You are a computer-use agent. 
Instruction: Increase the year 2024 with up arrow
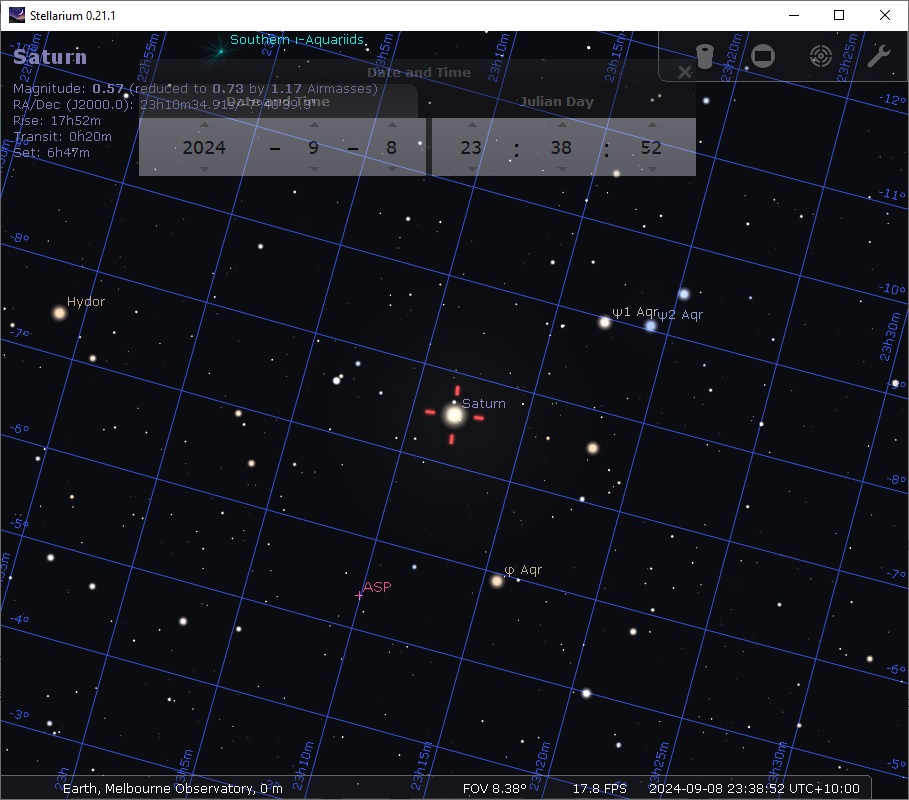tap(204, 125)
